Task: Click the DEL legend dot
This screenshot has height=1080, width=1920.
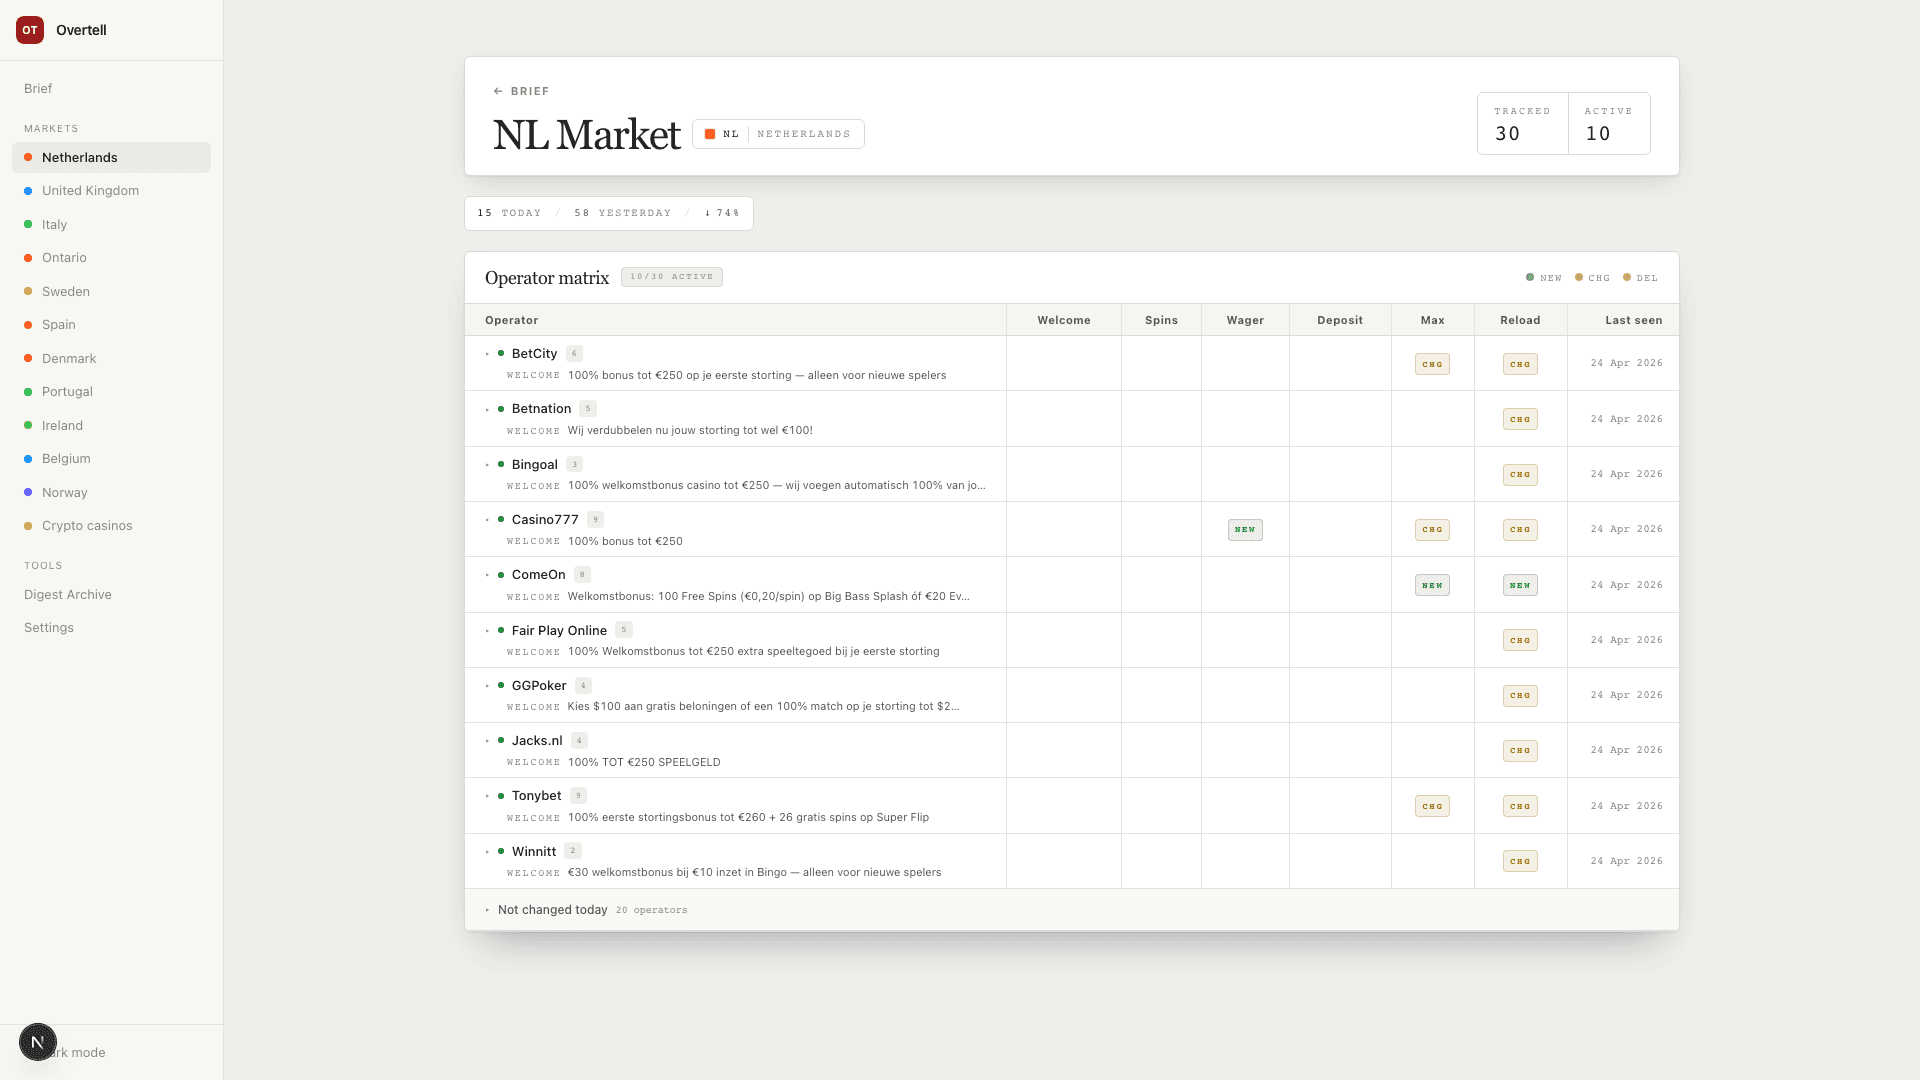Action: (1627, 277)
